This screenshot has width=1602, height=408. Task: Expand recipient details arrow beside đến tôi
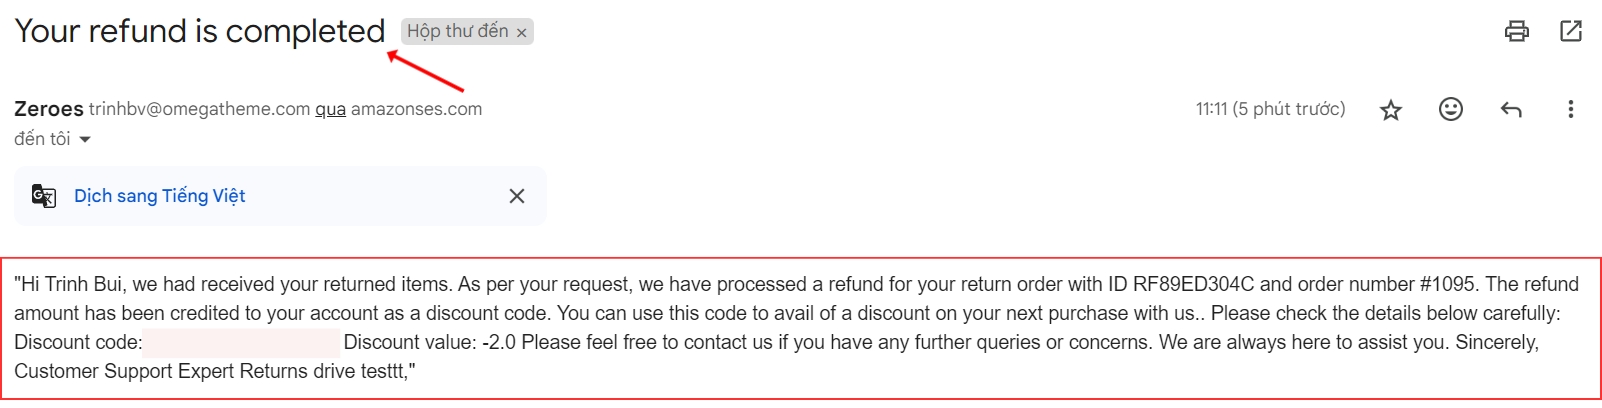tap(85, 140)
